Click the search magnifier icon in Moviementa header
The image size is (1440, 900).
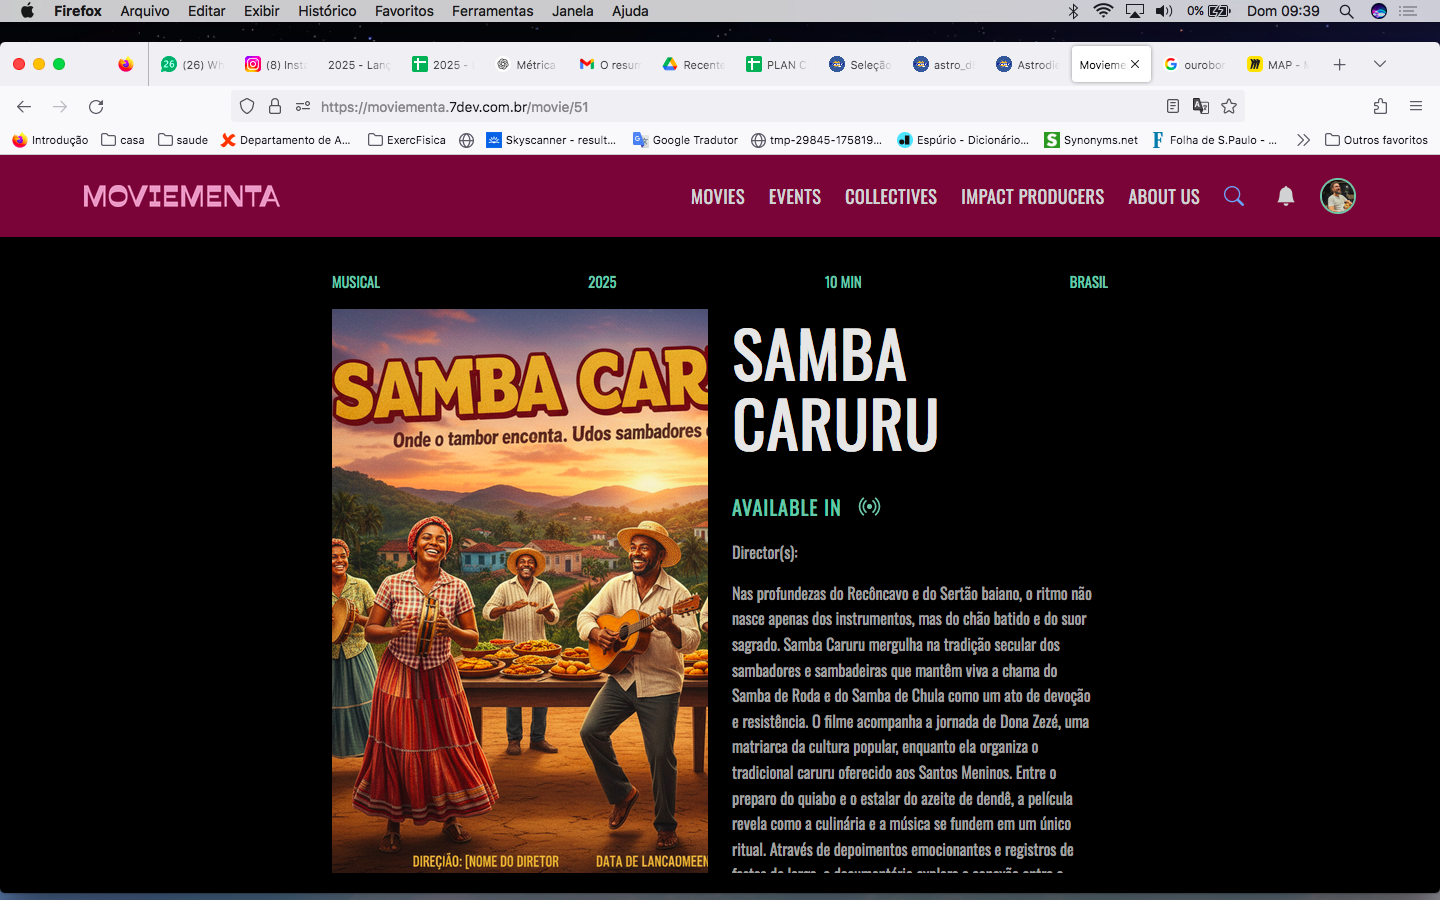(1234, 196)
